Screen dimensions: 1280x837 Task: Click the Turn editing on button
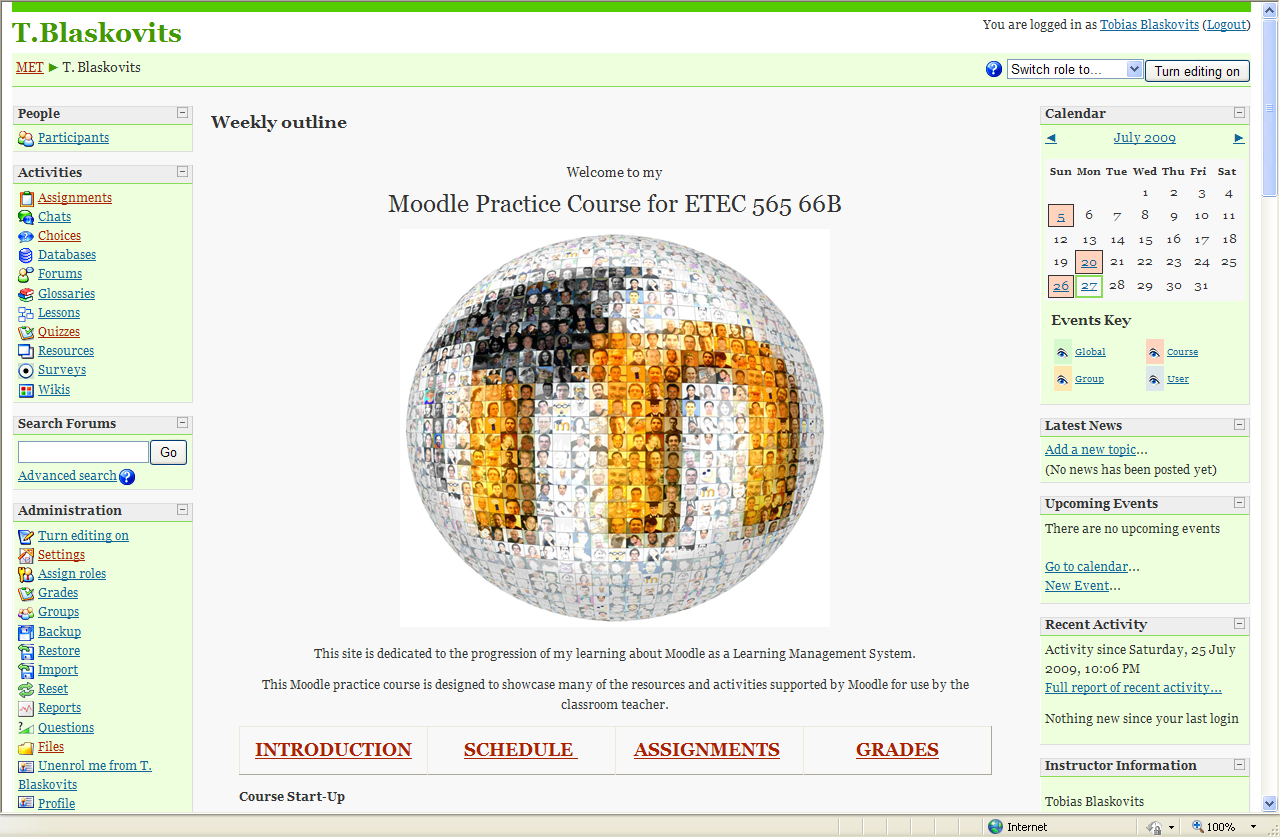point(1197,71)
